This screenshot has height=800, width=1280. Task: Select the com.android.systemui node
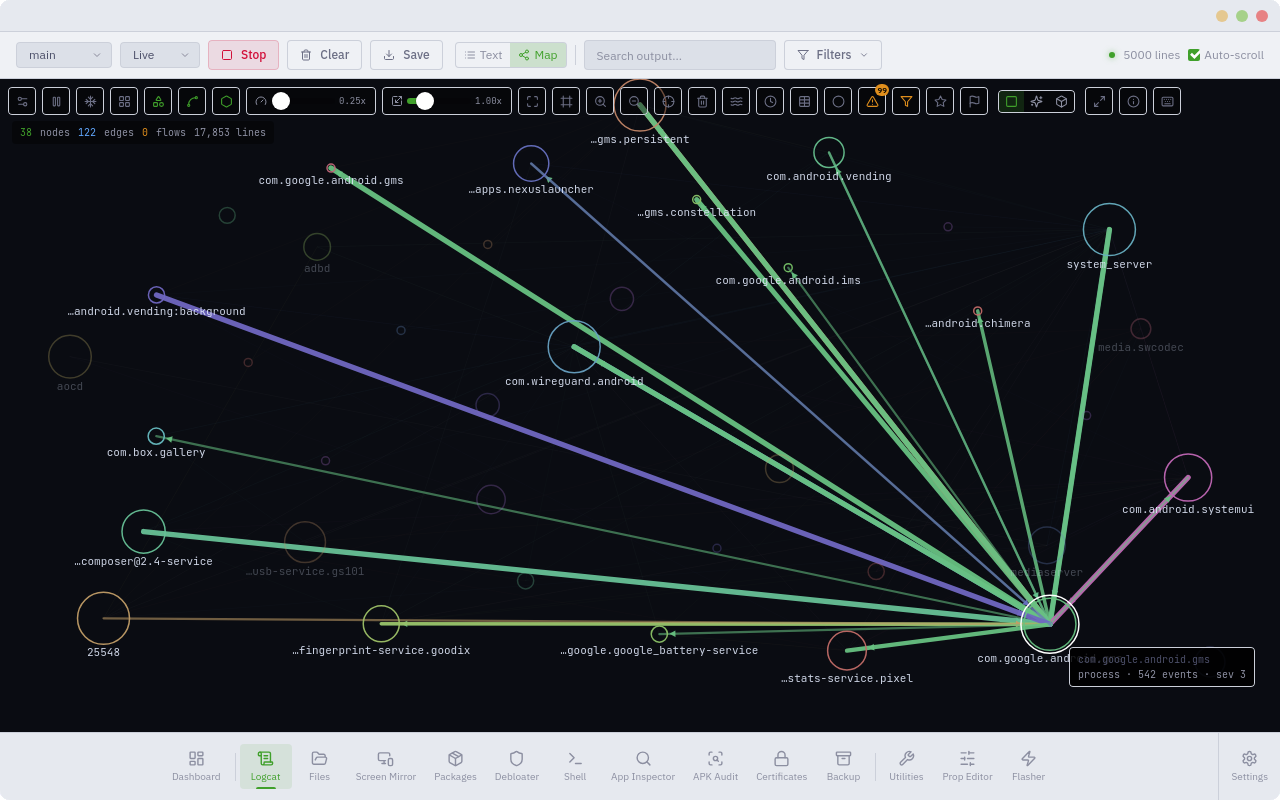(x=1188, y=477)
